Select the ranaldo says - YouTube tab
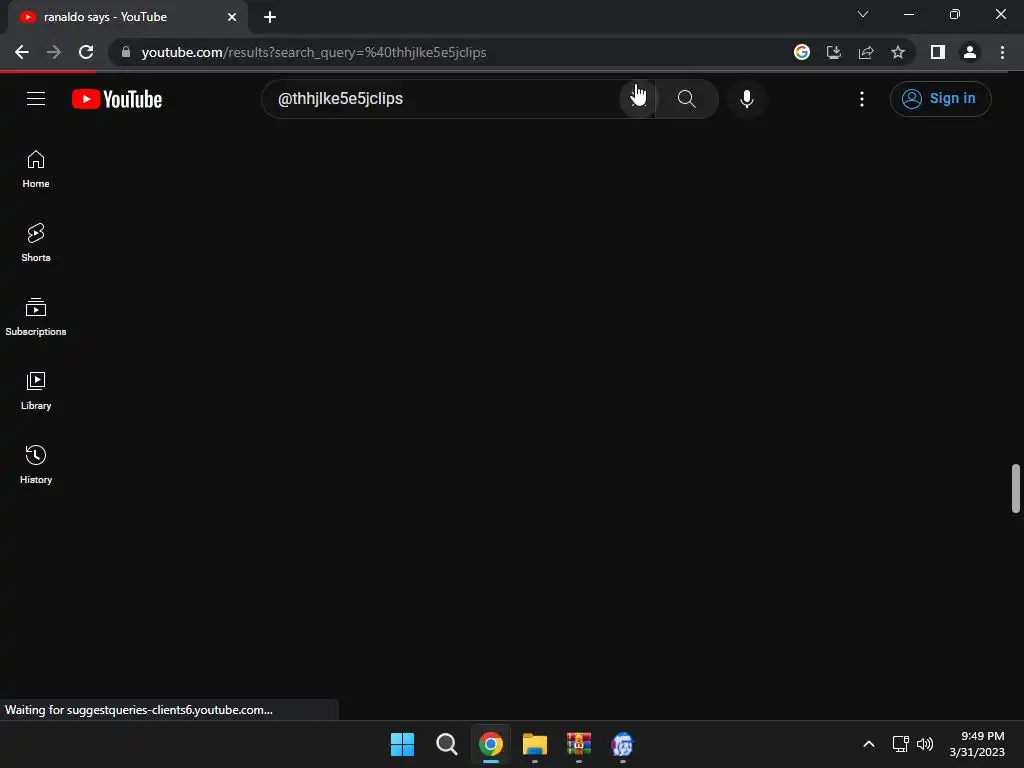The image size is (1024, 768). [x=127, y=17]
